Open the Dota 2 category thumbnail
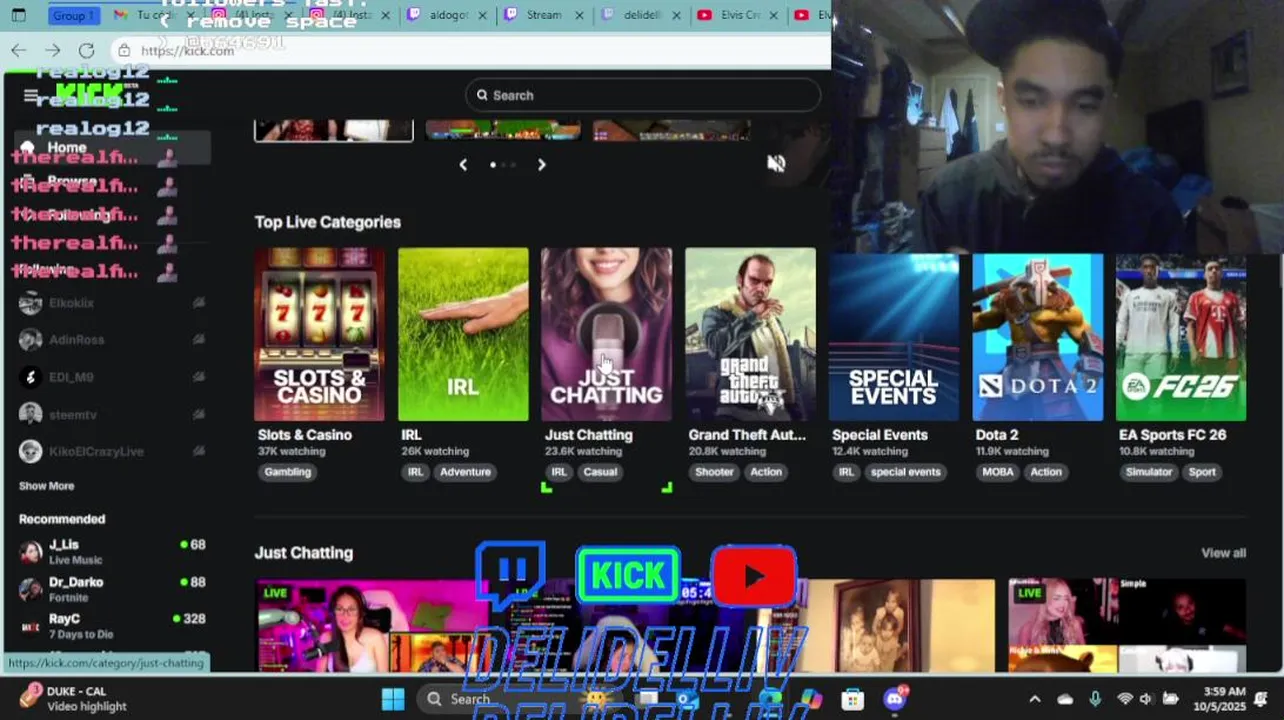Screen dimensions: 1284x720 (x=1037, y=337)
